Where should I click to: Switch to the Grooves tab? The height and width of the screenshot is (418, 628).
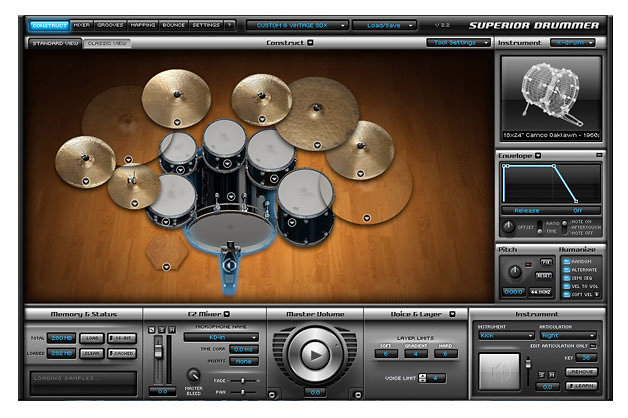coord(110,25)
